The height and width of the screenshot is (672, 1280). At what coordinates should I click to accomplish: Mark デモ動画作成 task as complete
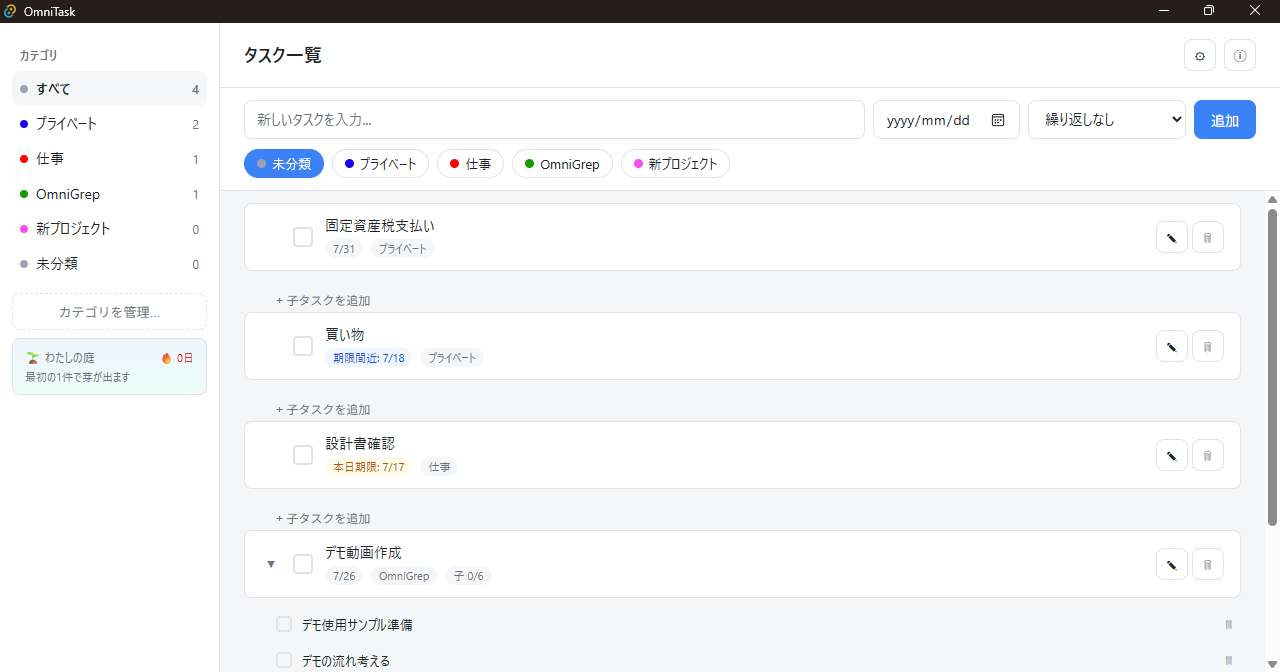[x=303, y=564]
